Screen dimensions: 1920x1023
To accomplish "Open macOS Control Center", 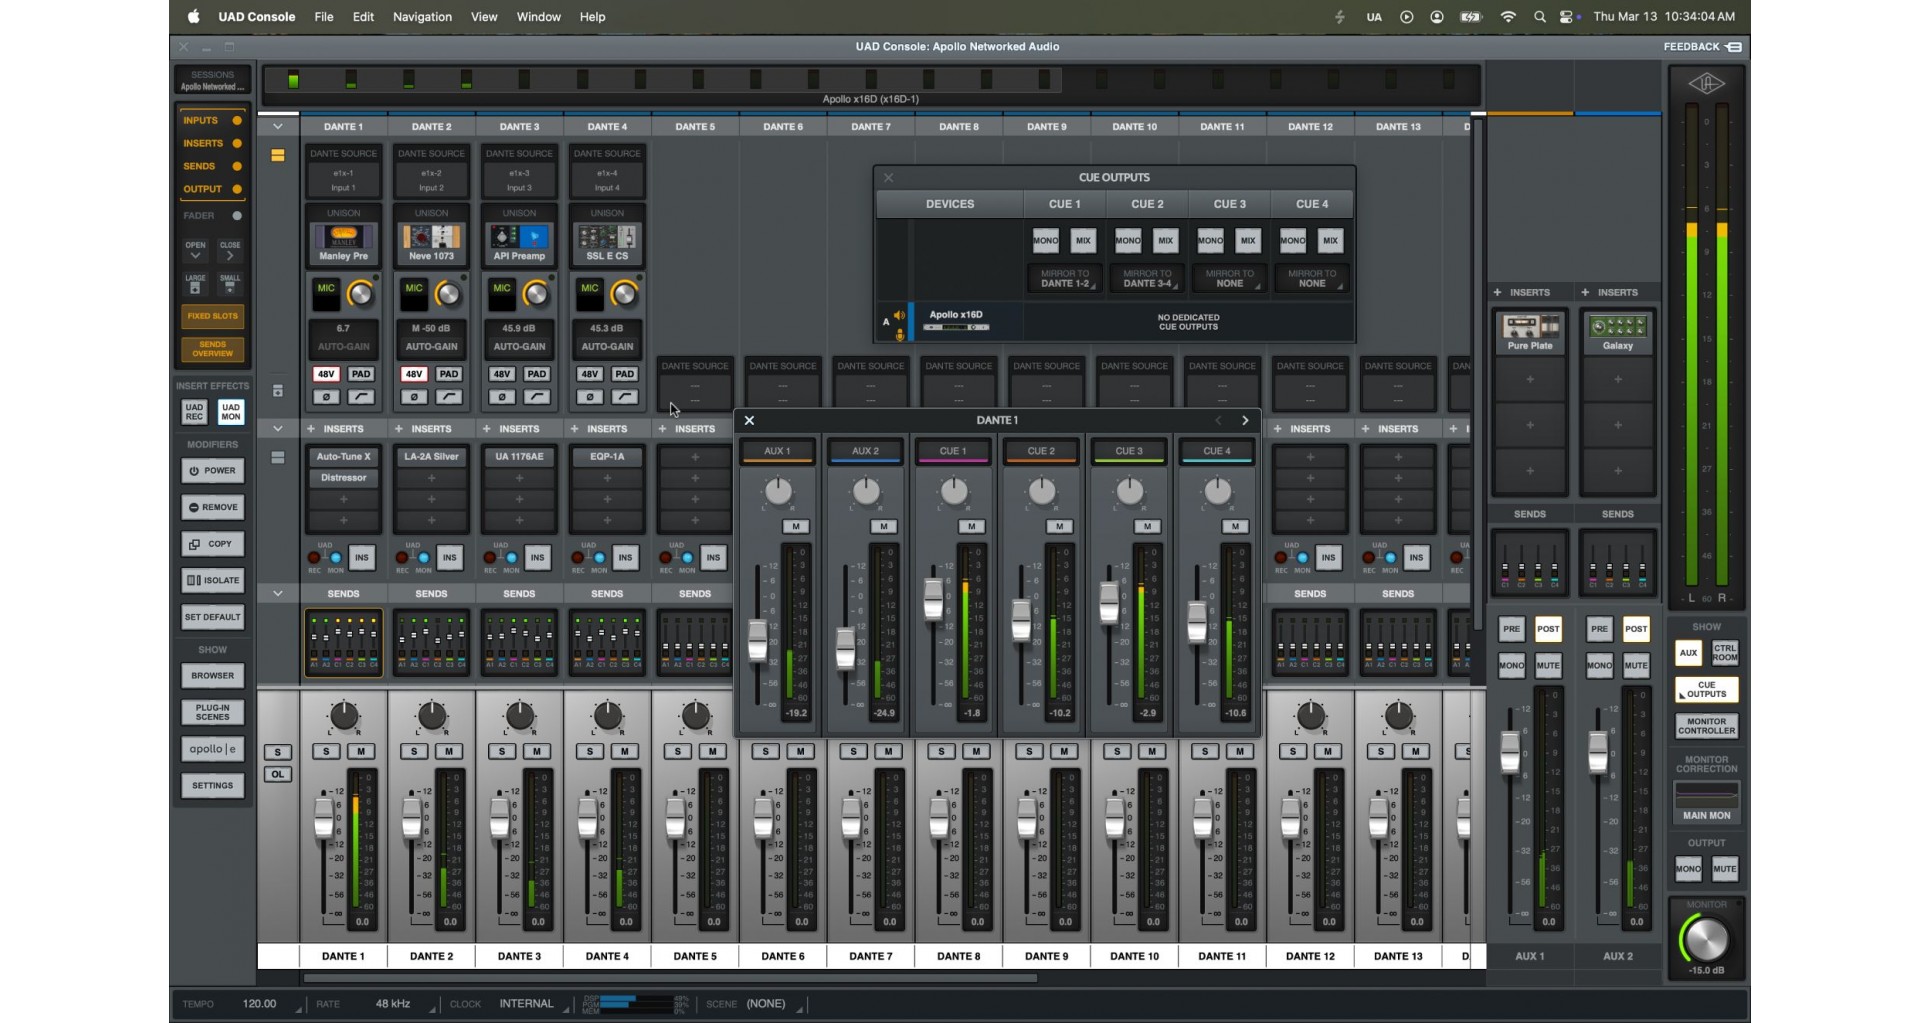I will [x=1566, y=17].
